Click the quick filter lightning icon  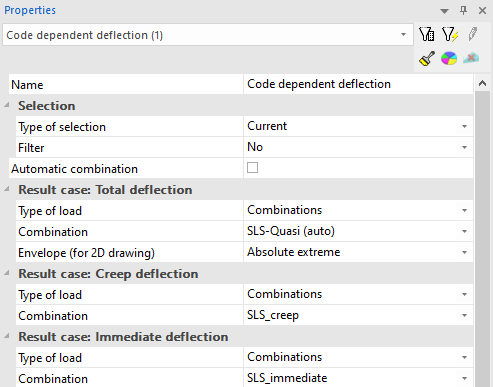tap(450, 34)
